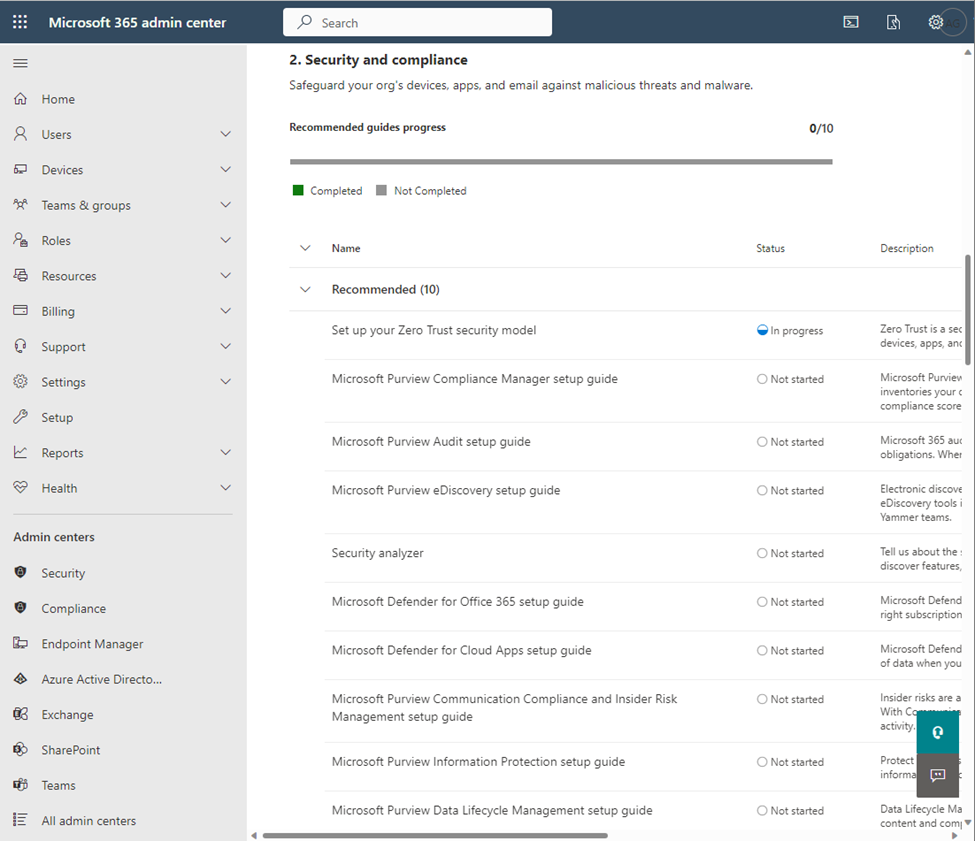Open SharePoint admin center
975x841 pixels.
[x=70, y=750]
